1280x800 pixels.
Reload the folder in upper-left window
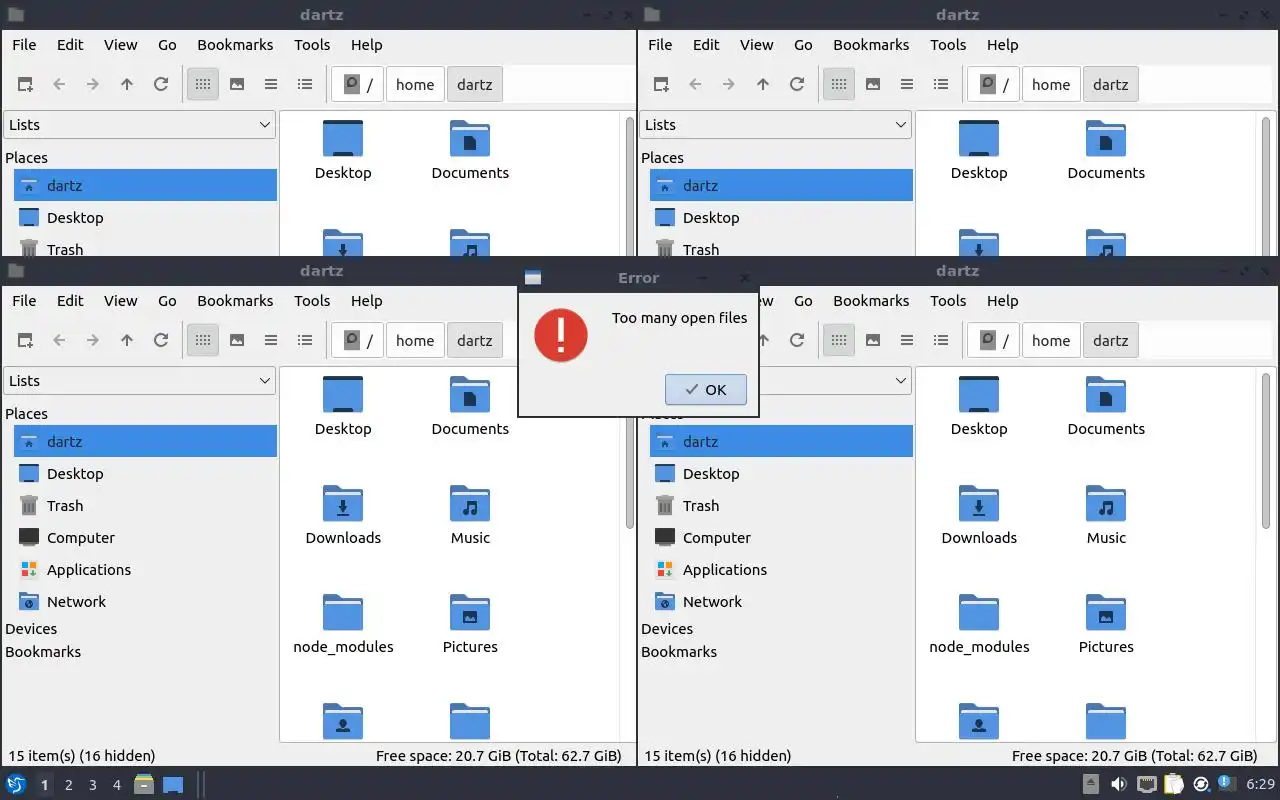click(161, 85)
